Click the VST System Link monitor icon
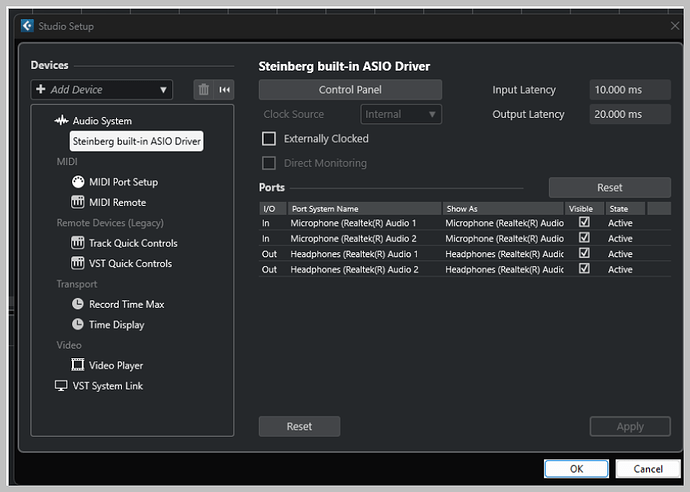690x492 pixels. coord(61,386)
